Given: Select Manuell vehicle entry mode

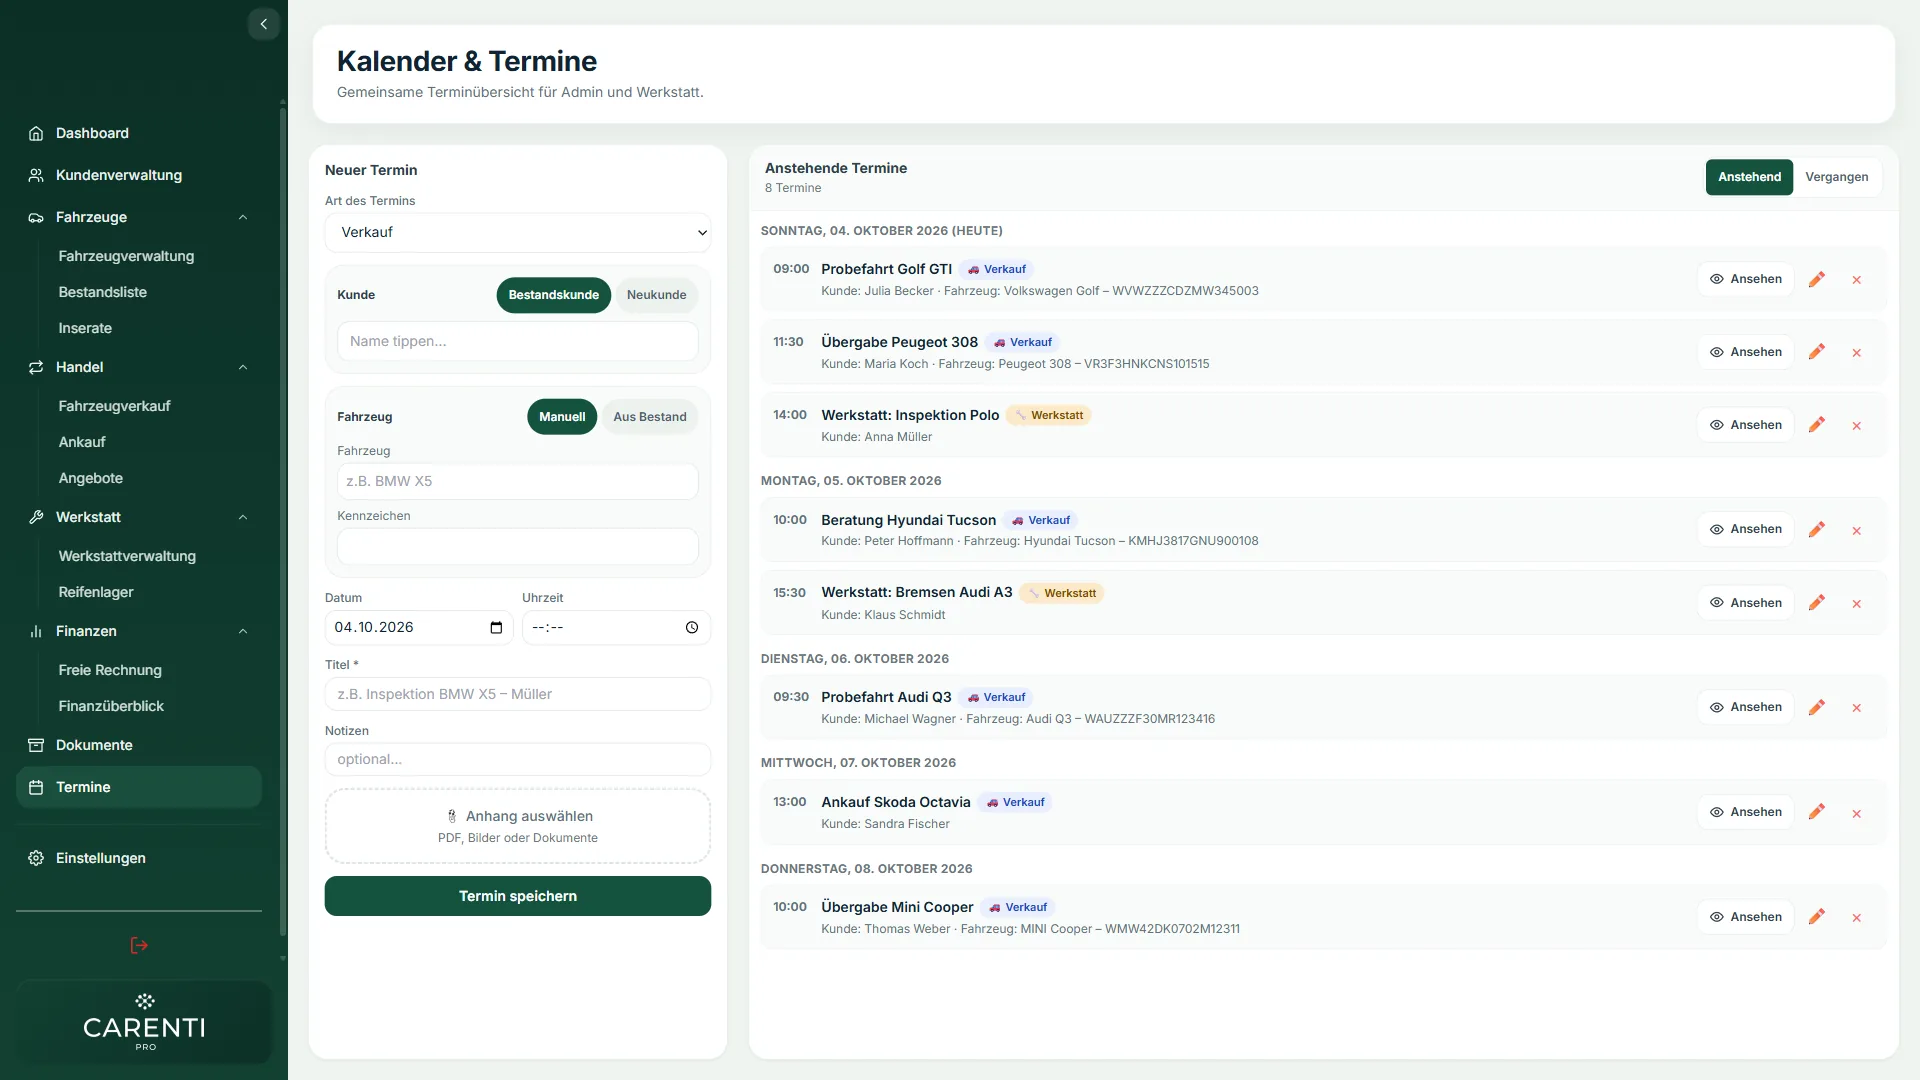Looking at the screenshot, I should click(x=562, y=417).
